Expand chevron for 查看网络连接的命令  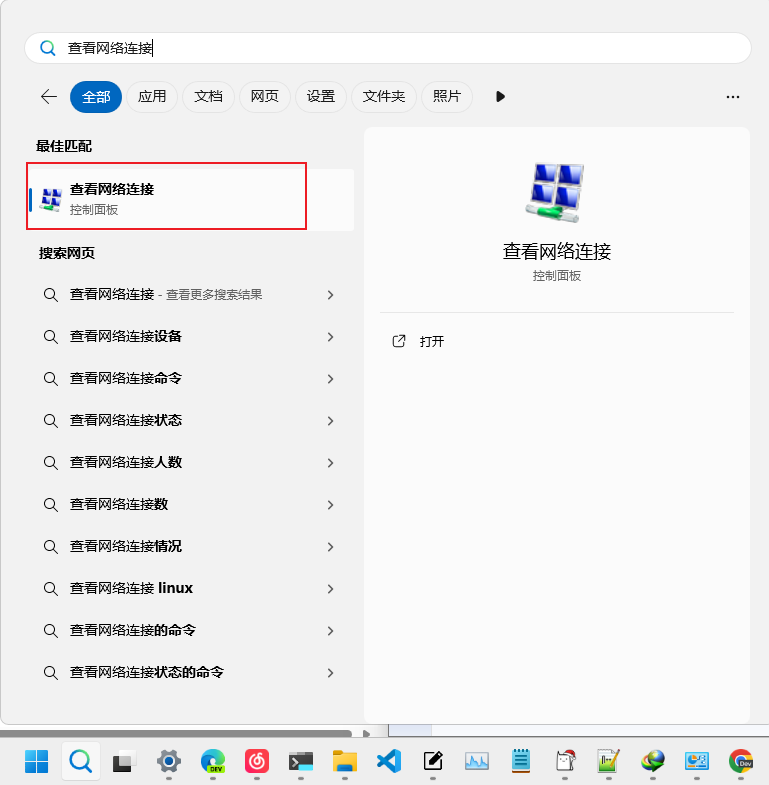click(330, 631)
